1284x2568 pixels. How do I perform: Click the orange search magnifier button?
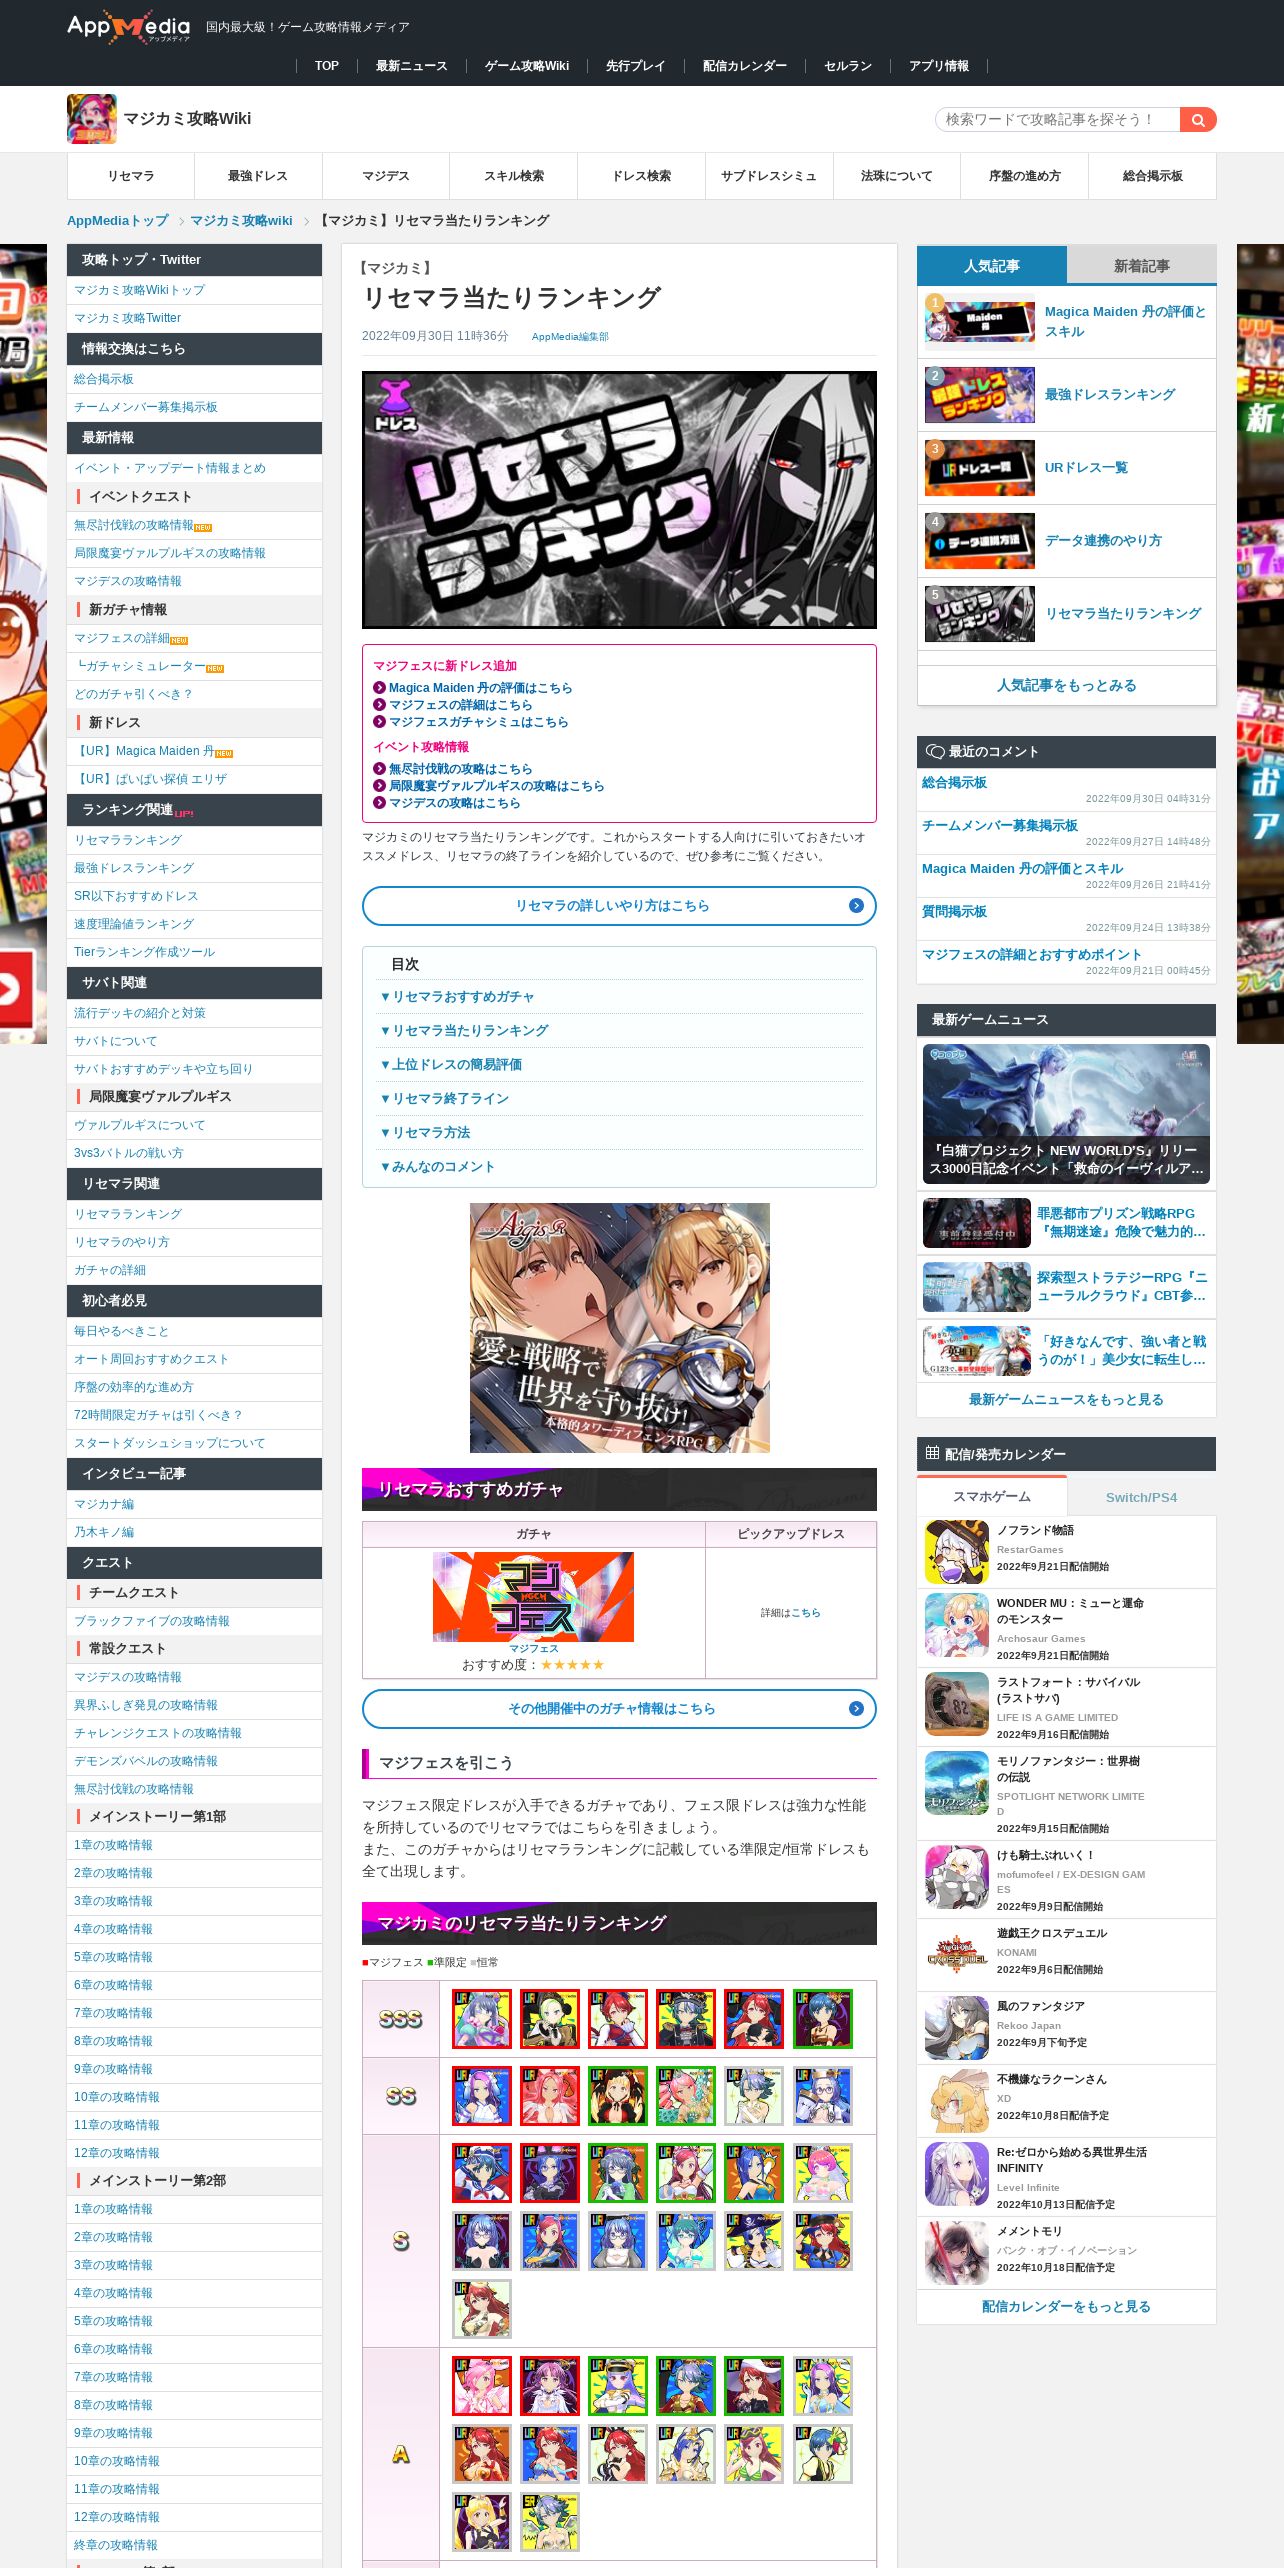point(1197,120)
